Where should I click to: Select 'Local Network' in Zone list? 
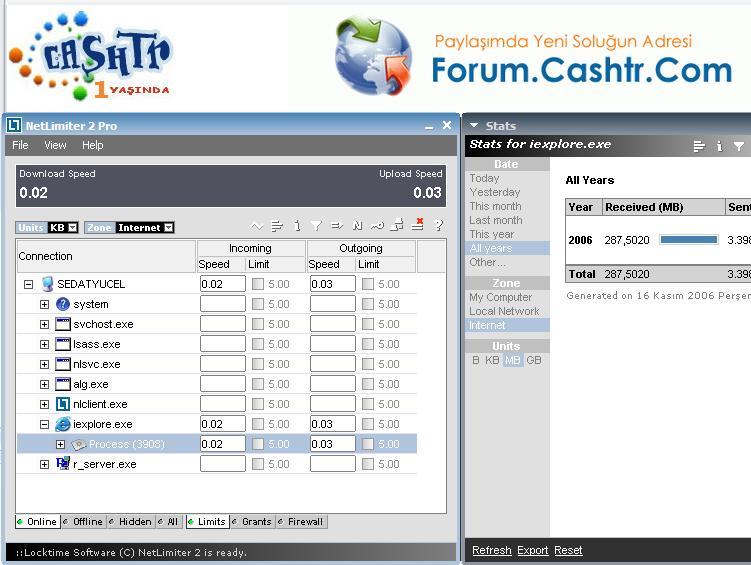tap(504, 311)
